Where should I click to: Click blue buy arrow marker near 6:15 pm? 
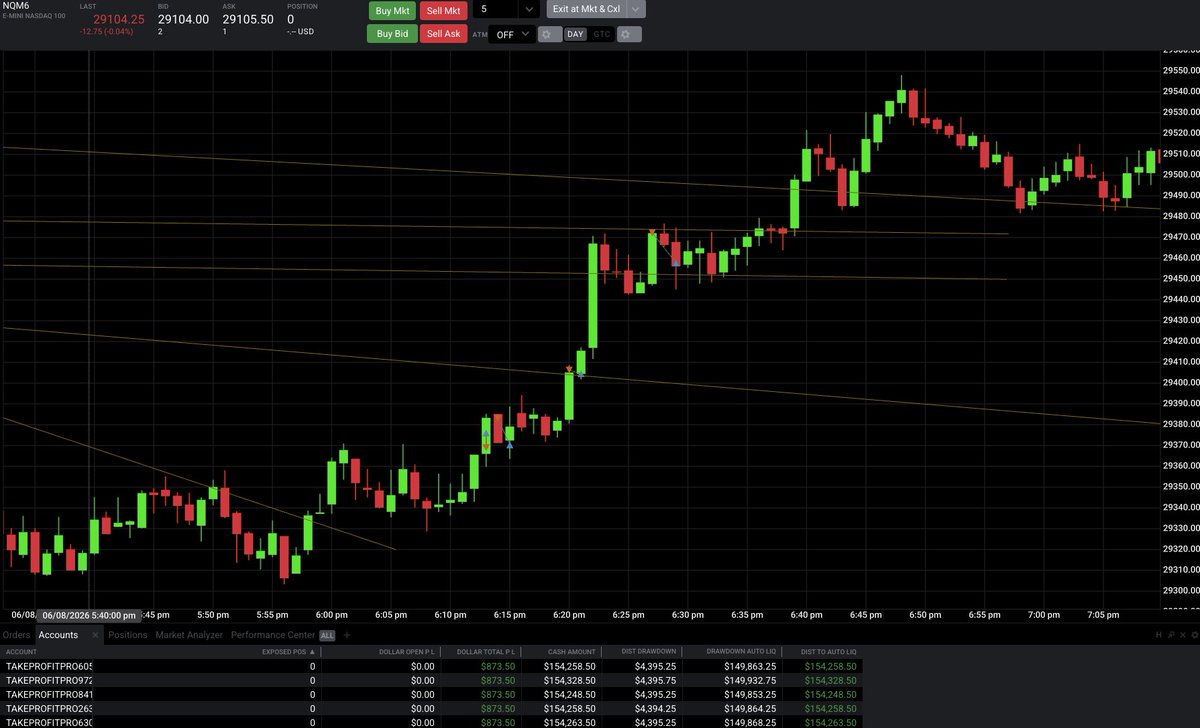(x=510, y=443)
